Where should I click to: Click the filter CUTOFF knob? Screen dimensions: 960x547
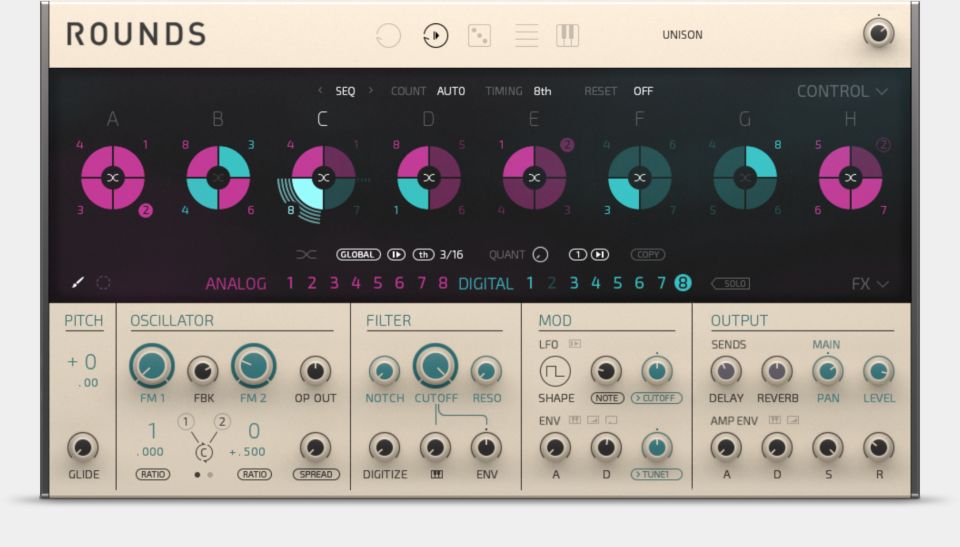tap(435, 367)
